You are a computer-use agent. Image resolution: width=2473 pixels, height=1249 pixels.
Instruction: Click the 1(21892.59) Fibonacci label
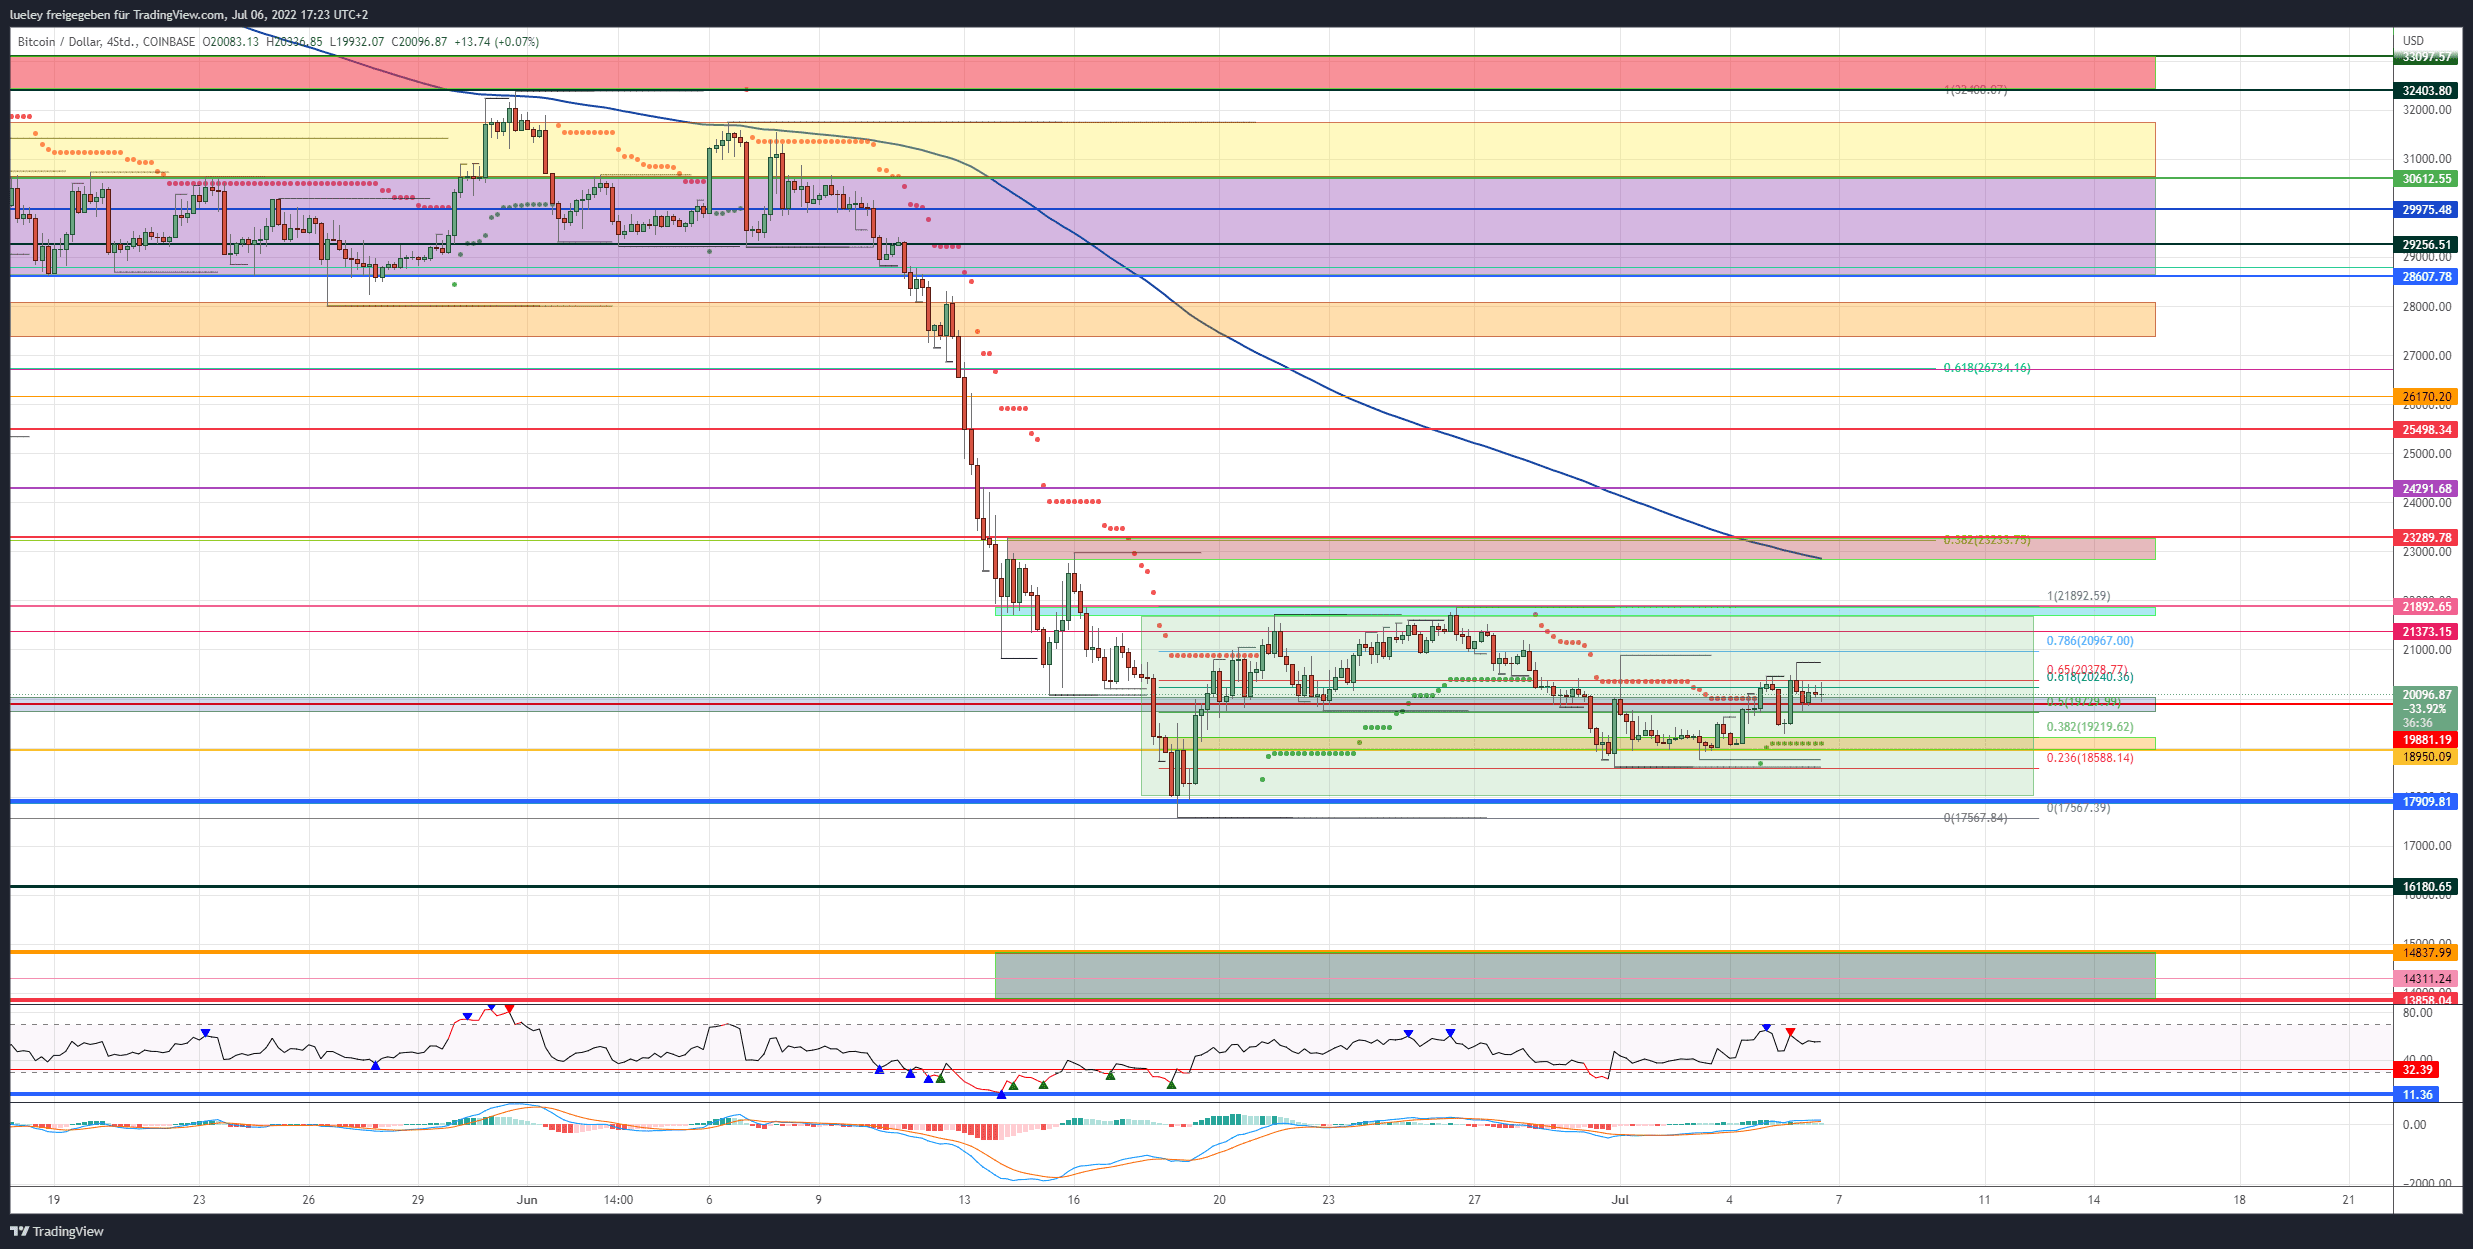click(2078, 596)
